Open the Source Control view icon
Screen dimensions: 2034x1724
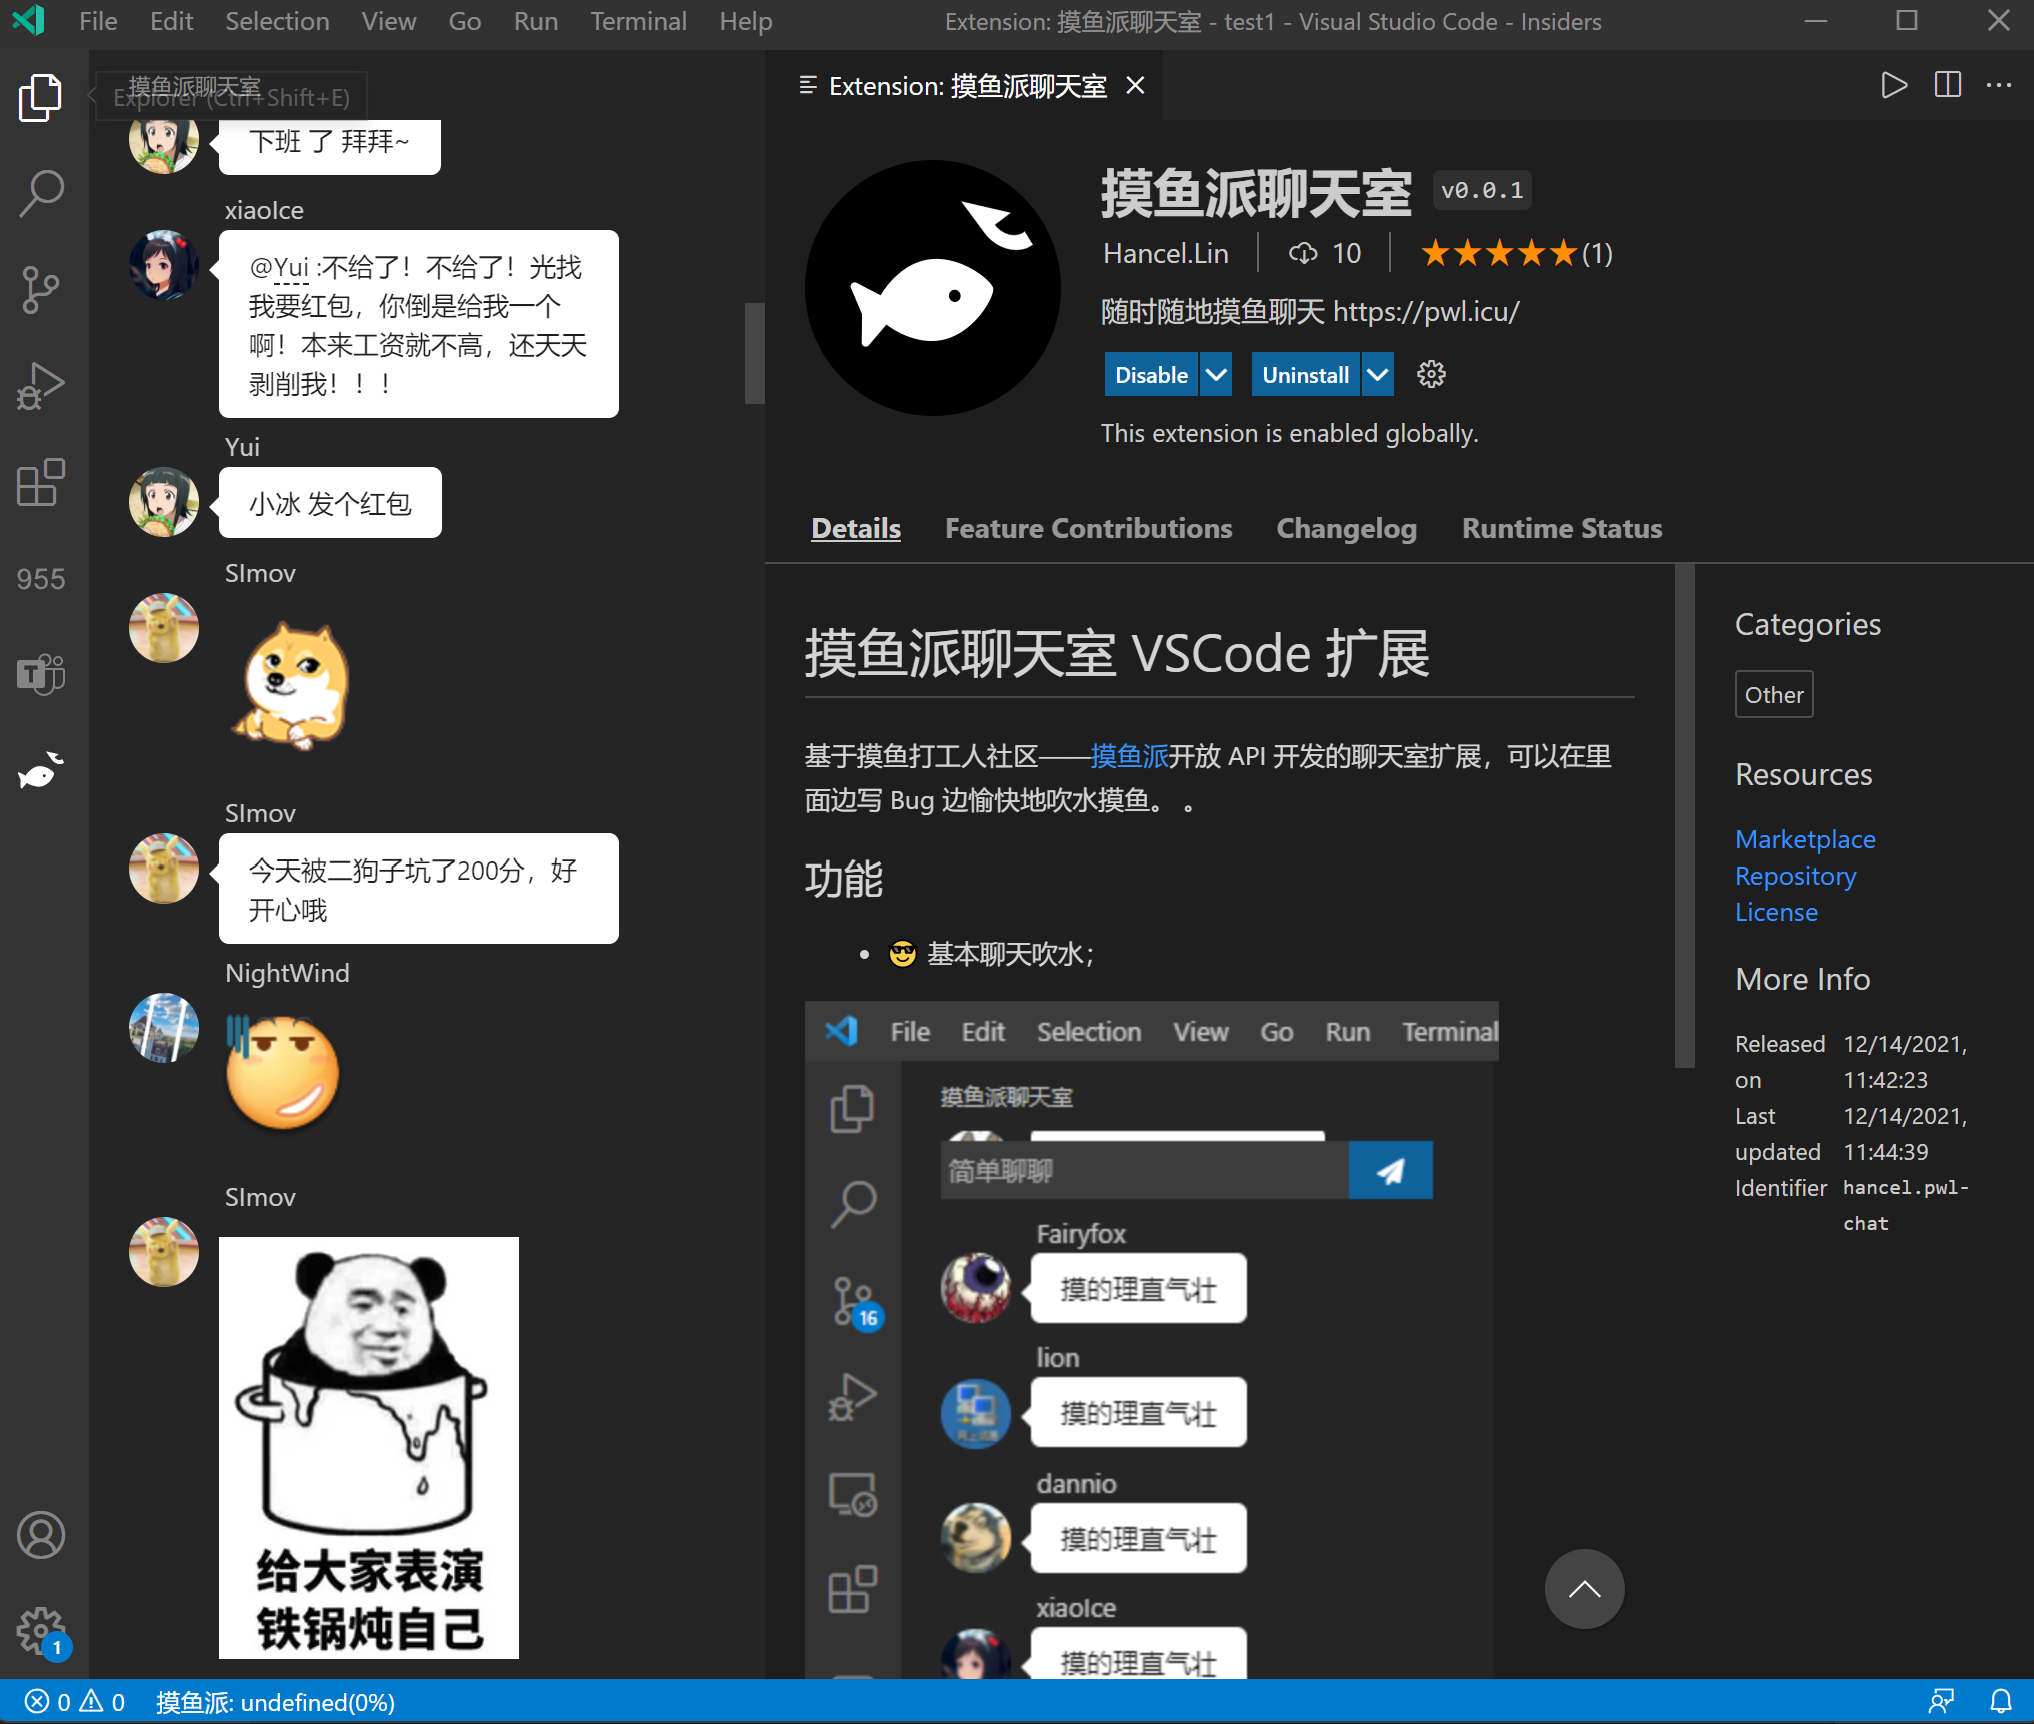coord(40,289)
